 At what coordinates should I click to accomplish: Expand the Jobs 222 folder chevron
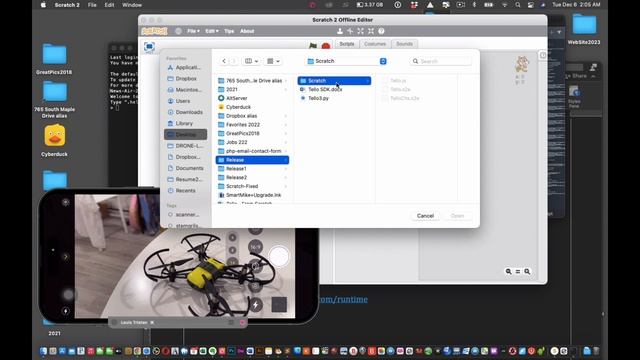pyautogui.click(x=286, y=142)
